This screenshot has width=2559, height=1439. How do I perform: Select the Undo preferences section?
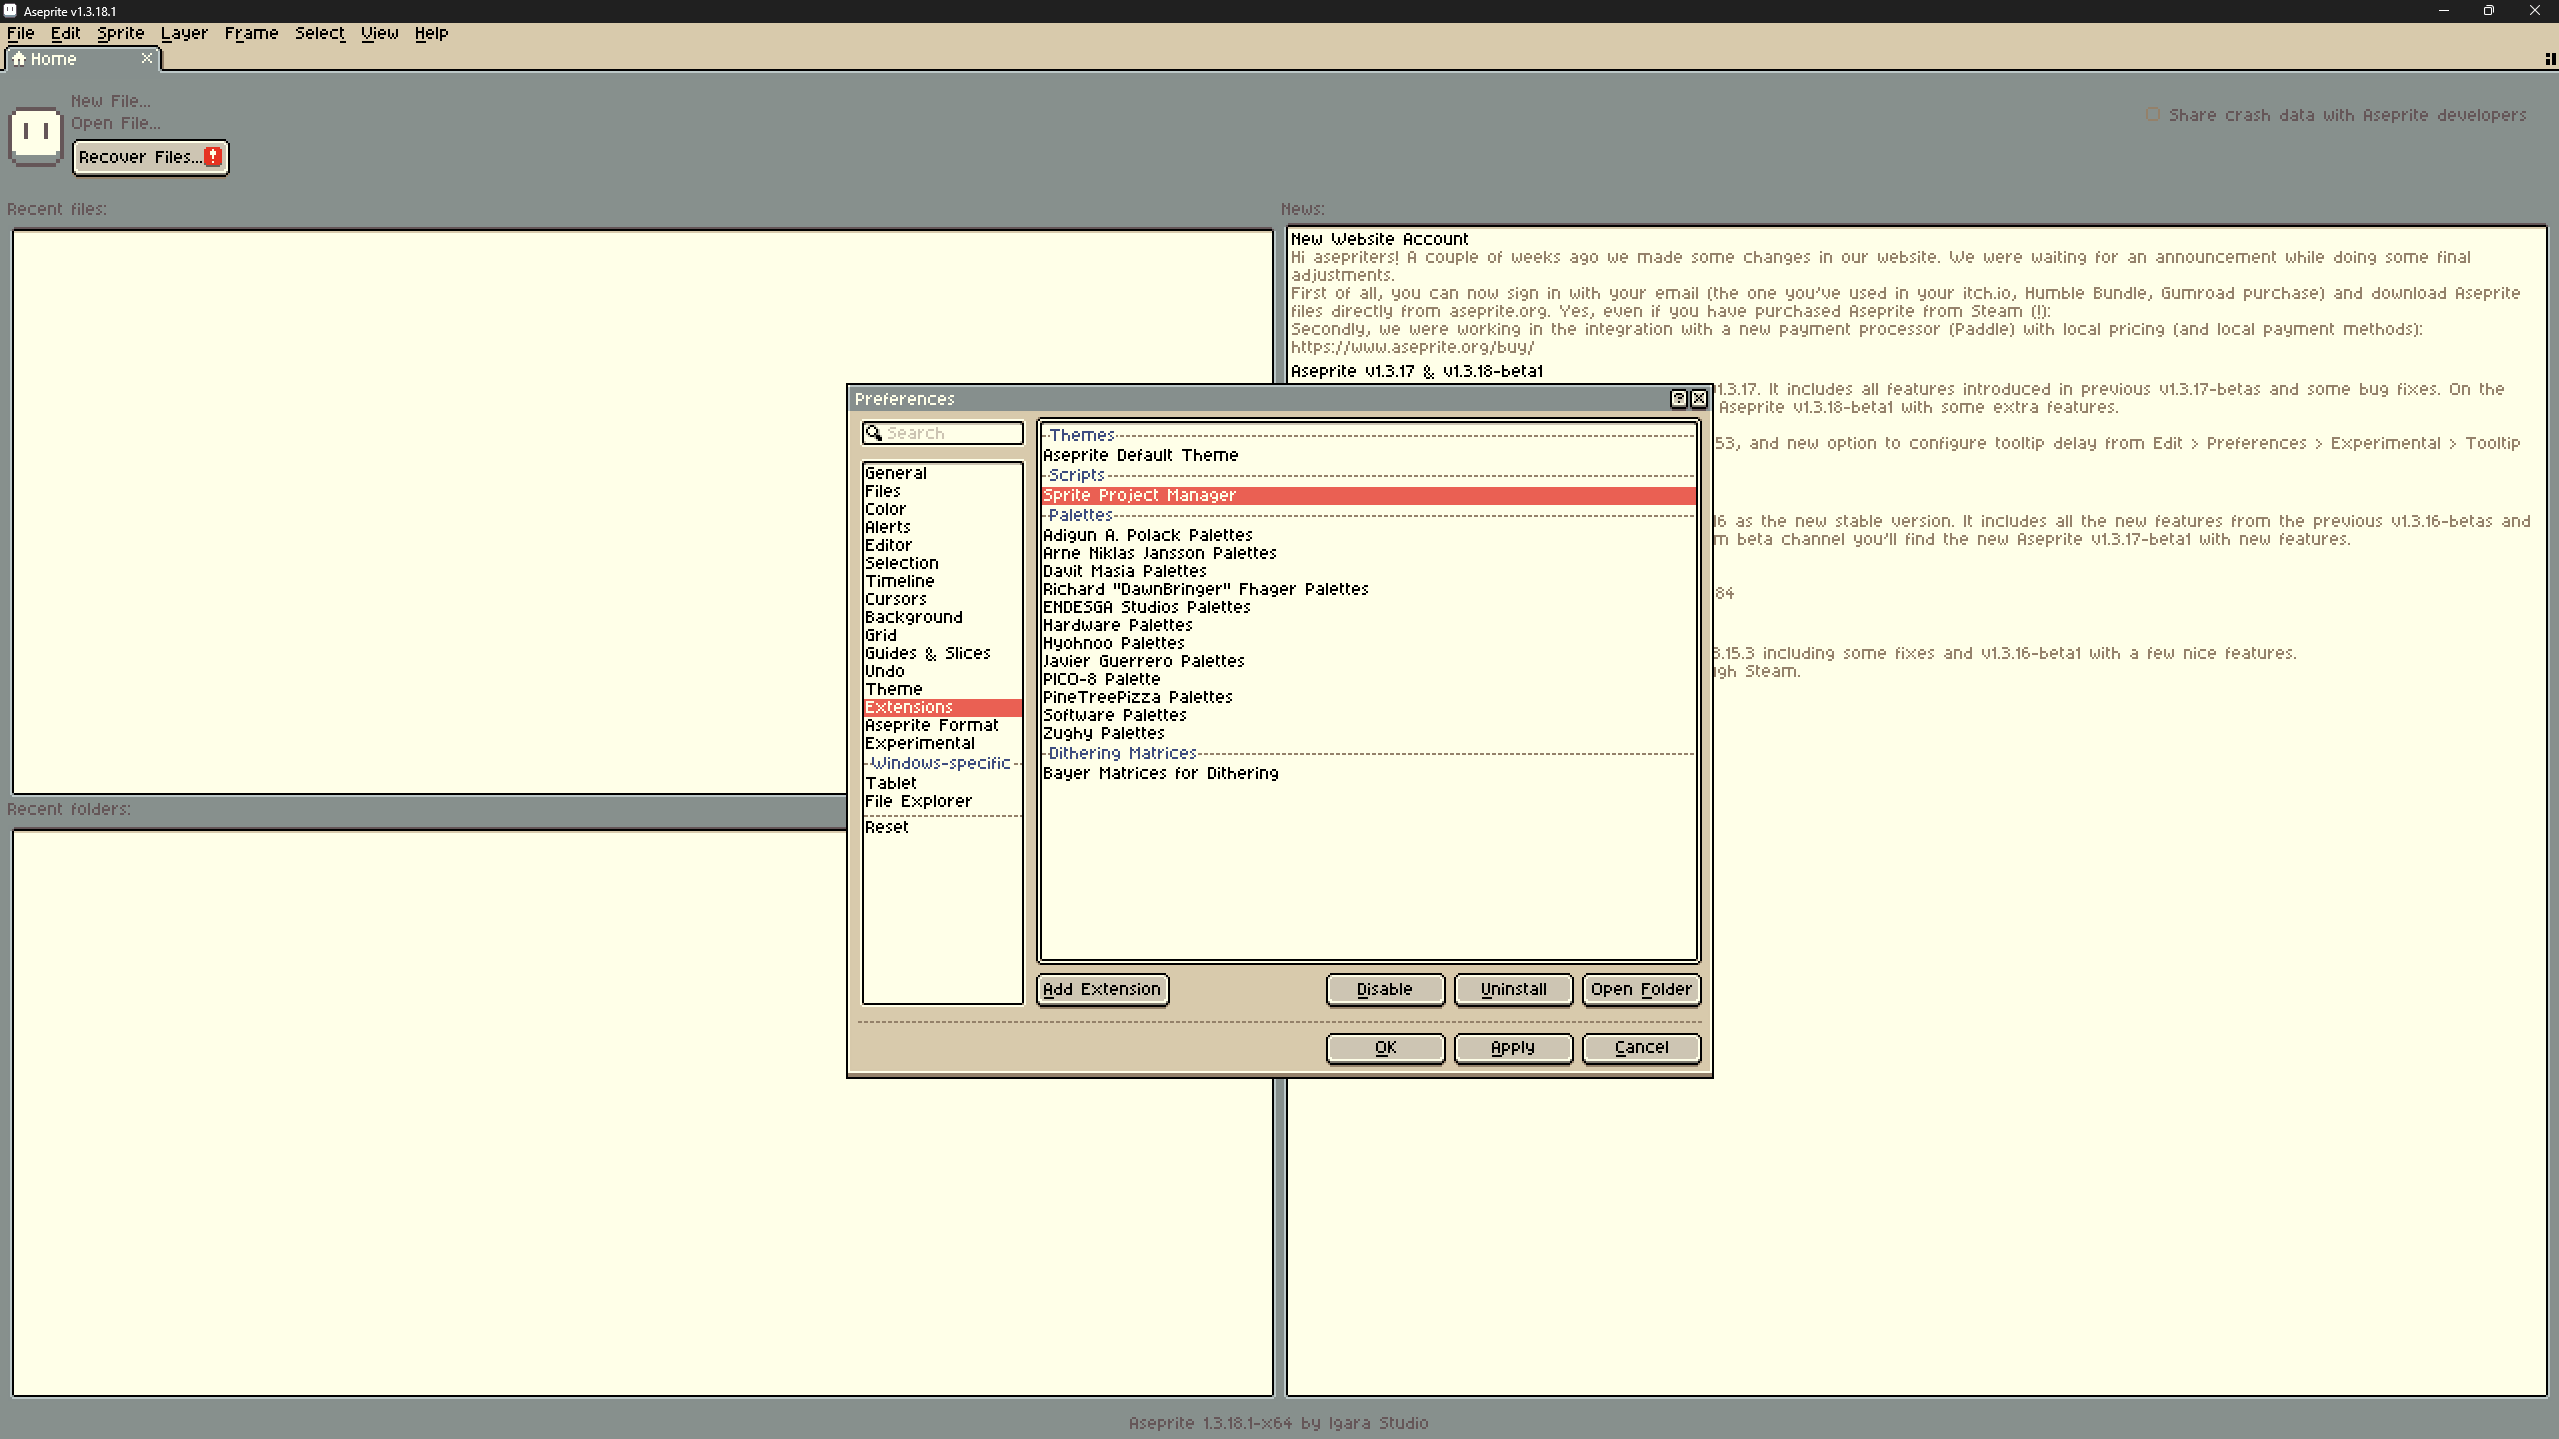942,671
